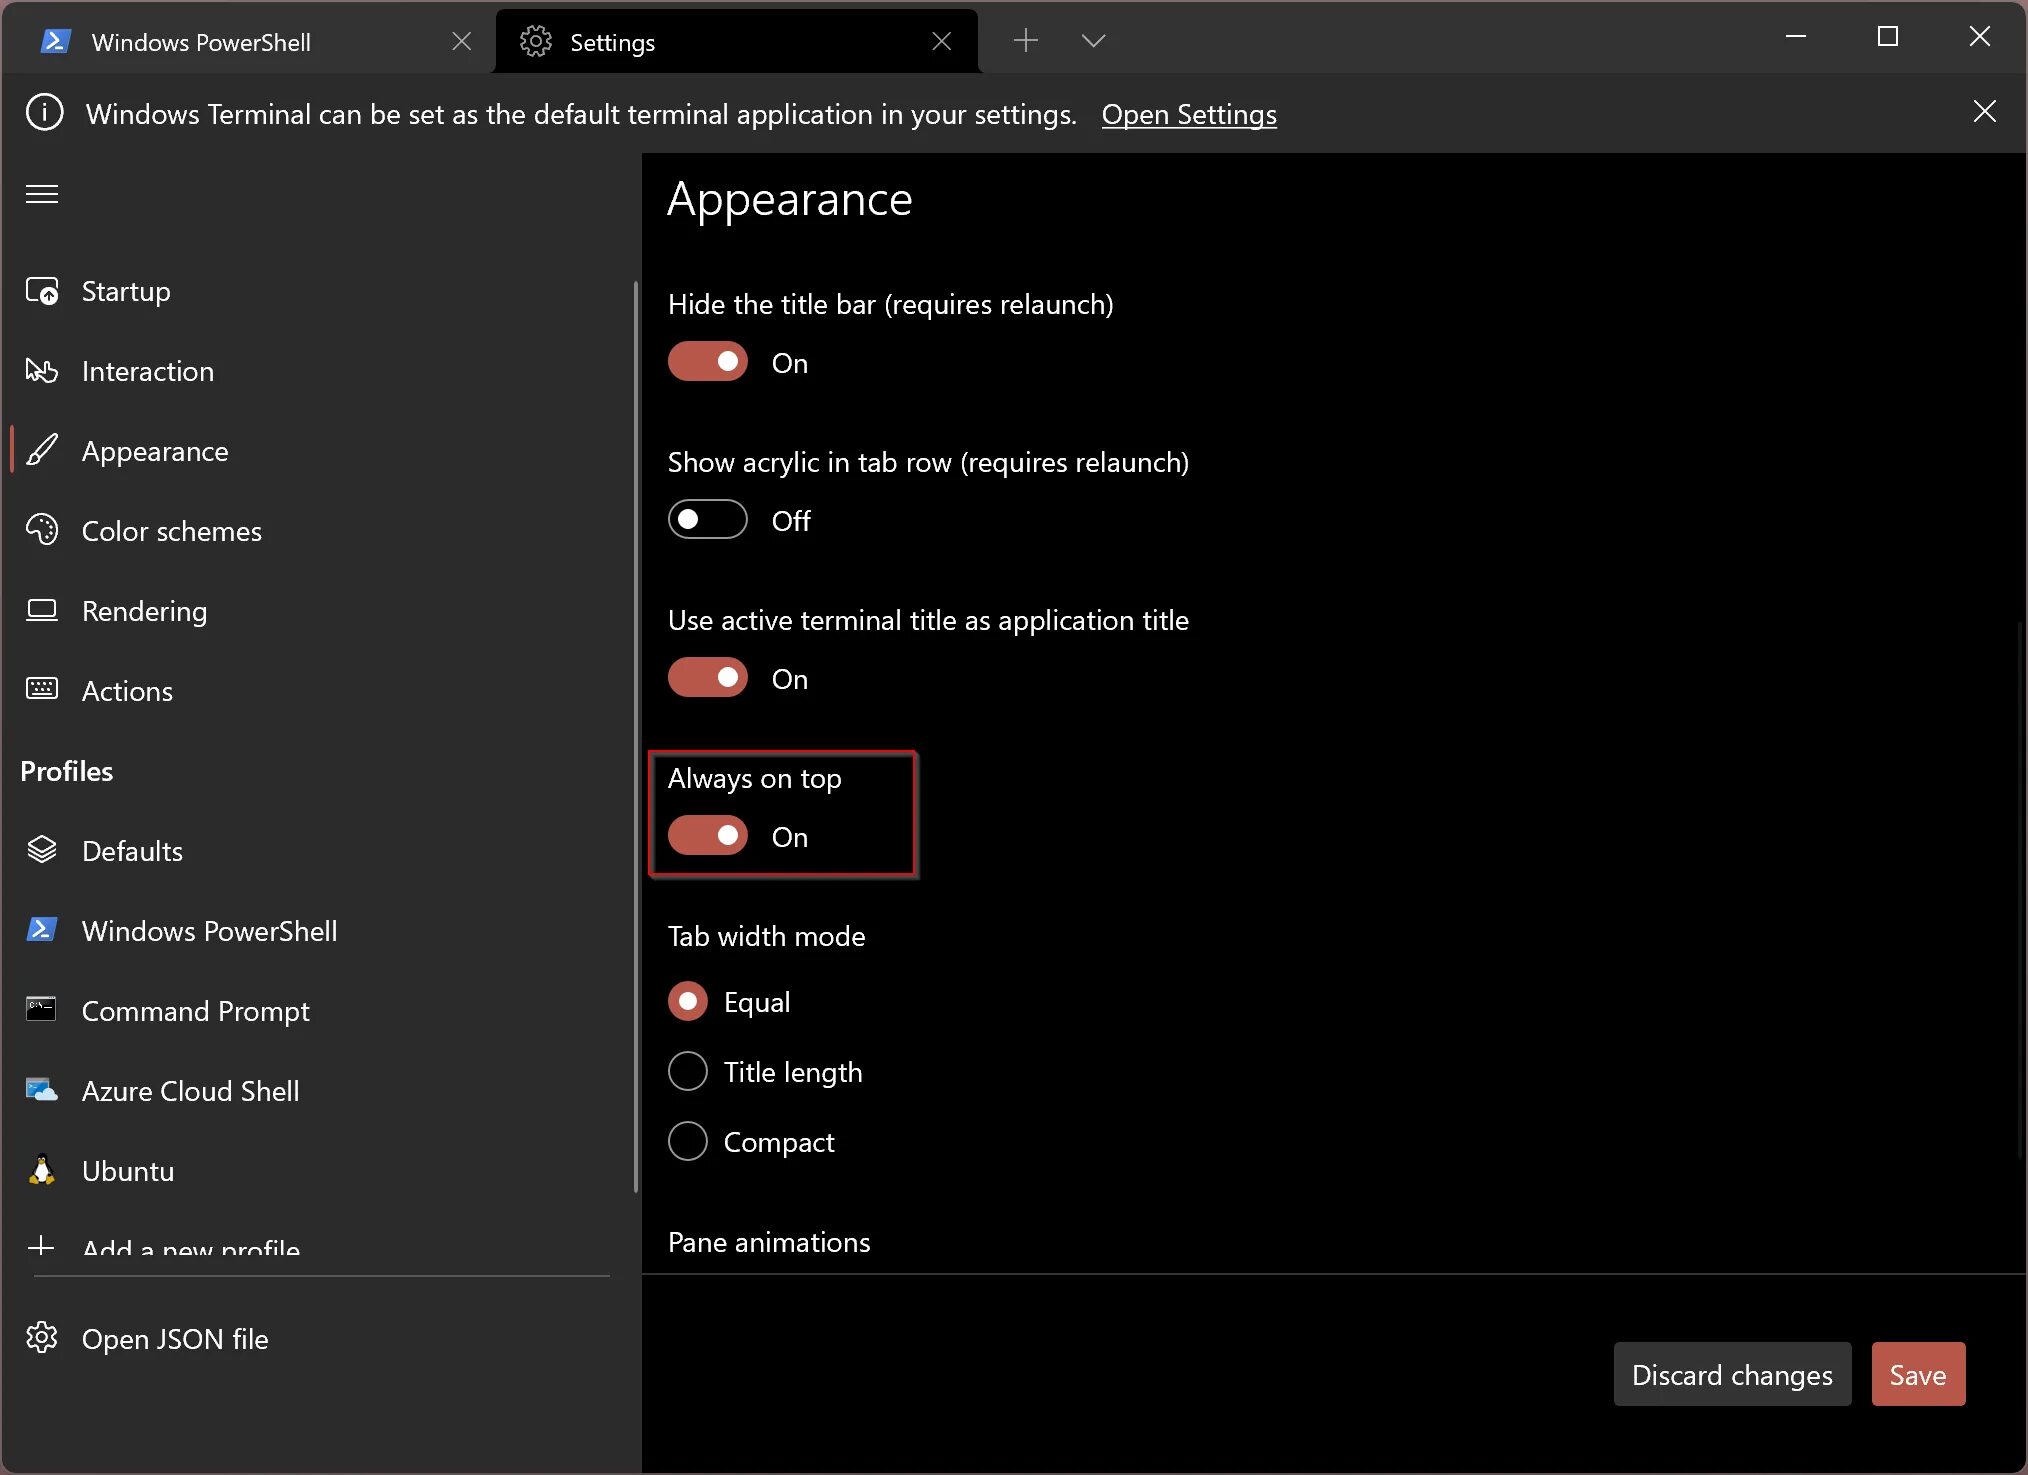Click the Startup icon in sidebar

coord(42,291)
